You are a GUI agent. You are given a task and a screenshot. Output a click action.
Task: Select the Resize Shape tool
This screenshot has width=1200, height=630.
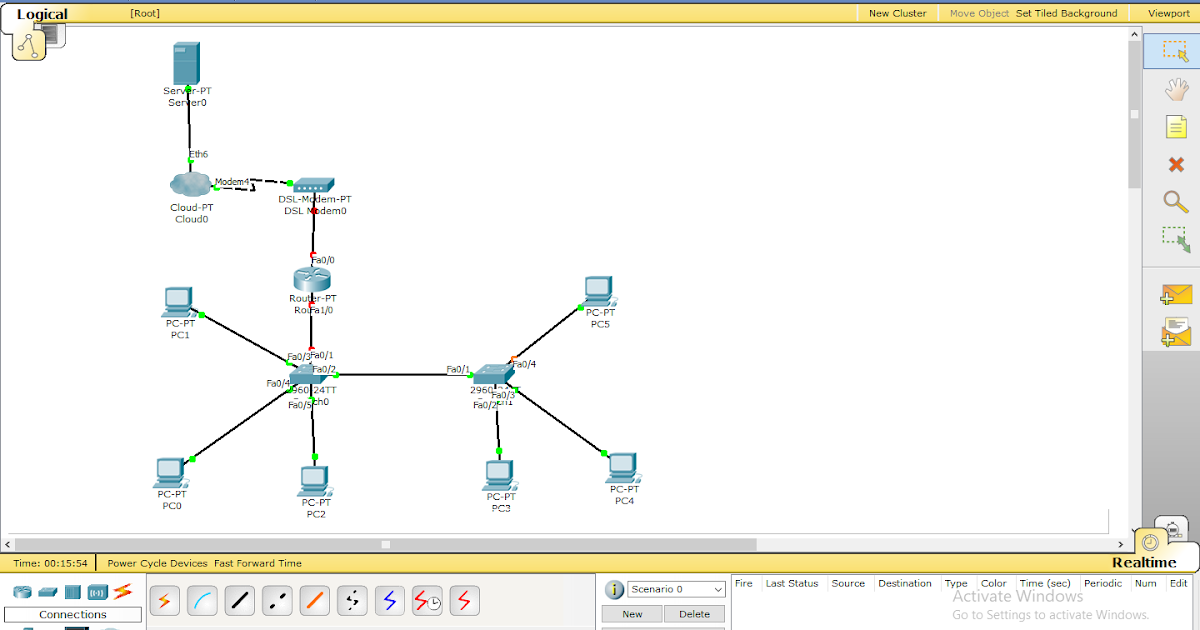1176,239
